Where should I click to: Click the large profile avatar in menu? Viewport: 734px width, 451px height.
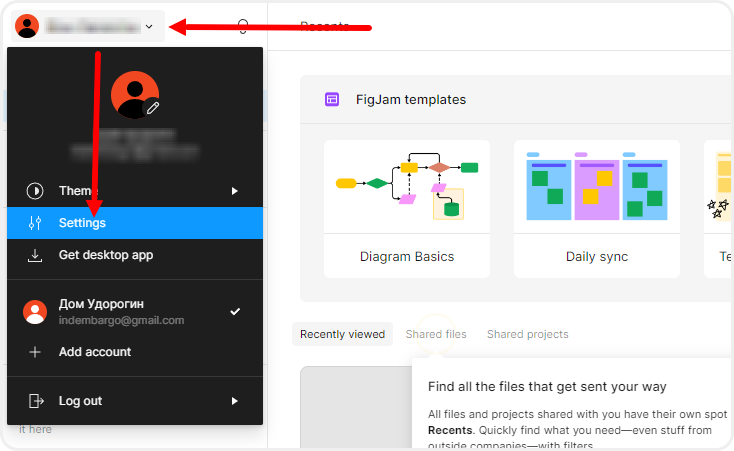click(133, 94)
